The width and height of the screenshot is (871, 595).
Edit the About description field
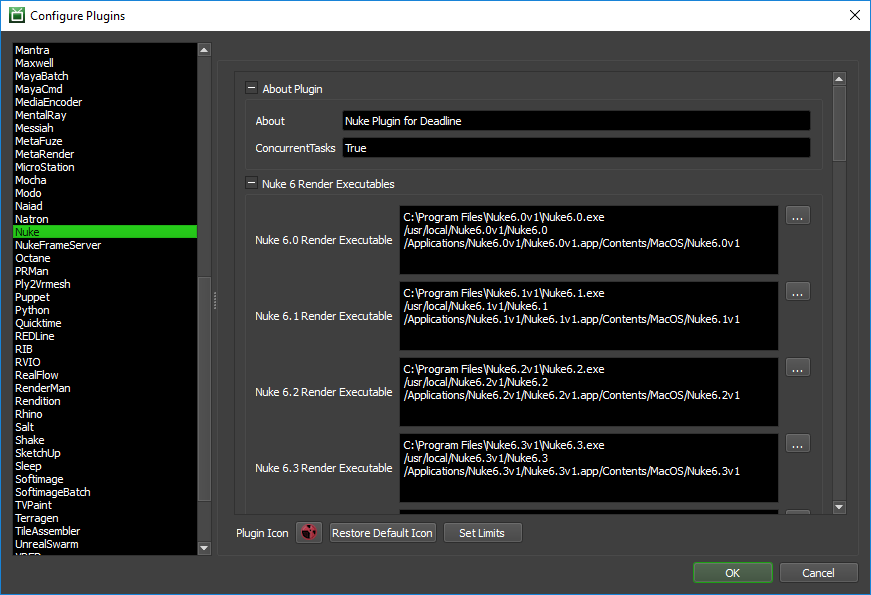click(575, 120)
